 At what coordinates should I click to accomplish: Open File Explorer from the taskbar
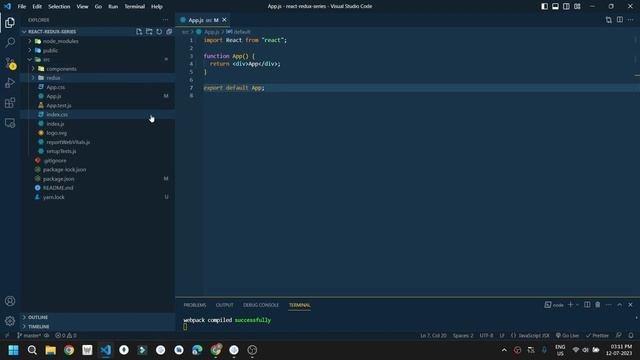(x=51, y=350)
